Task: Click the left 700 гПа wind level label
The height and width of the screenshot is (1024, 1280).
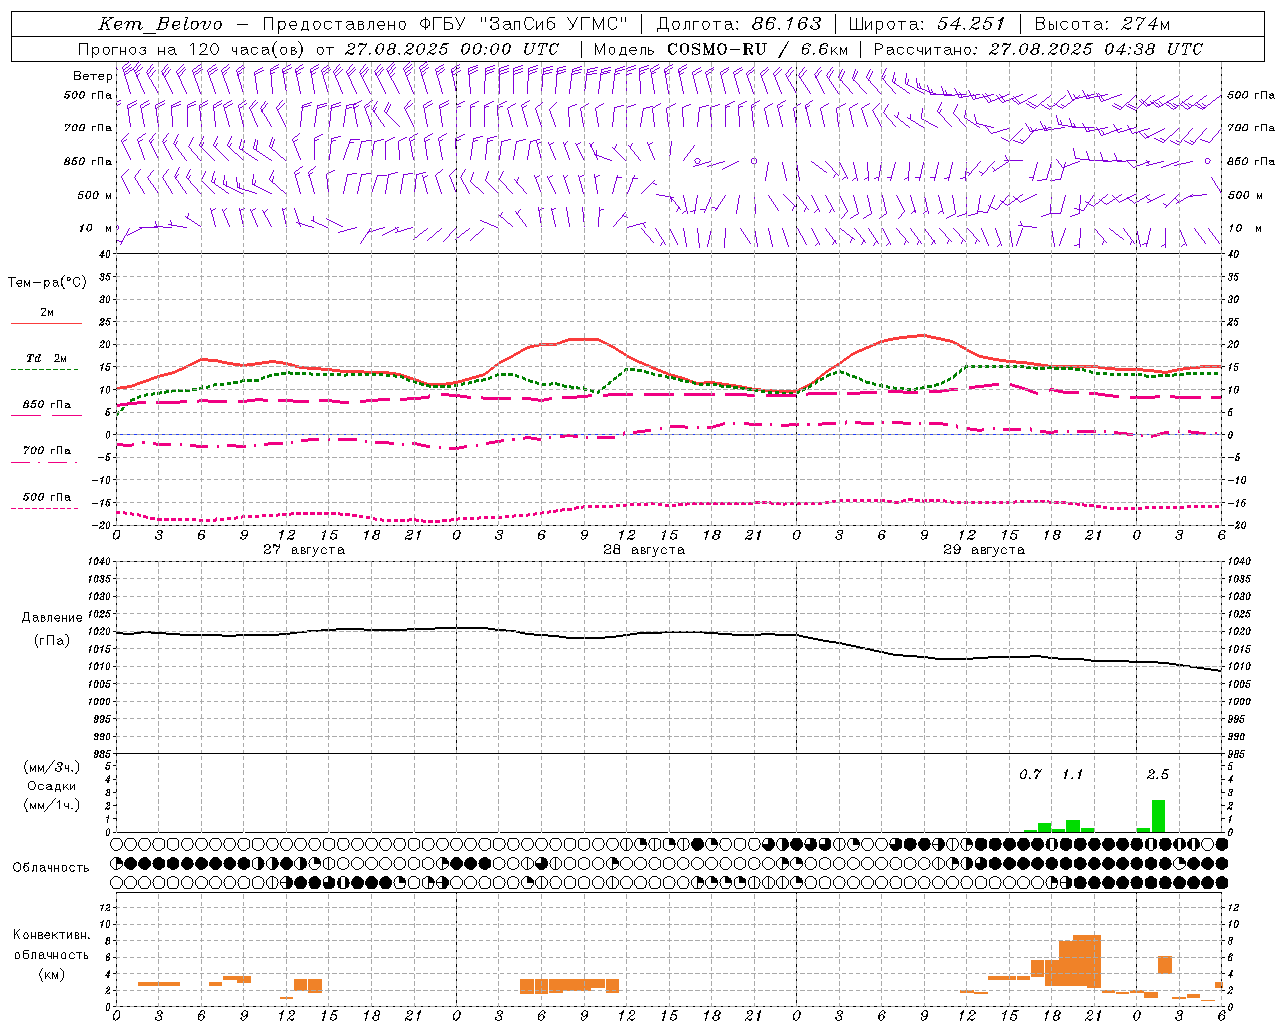Action: [x=88, y=128]
